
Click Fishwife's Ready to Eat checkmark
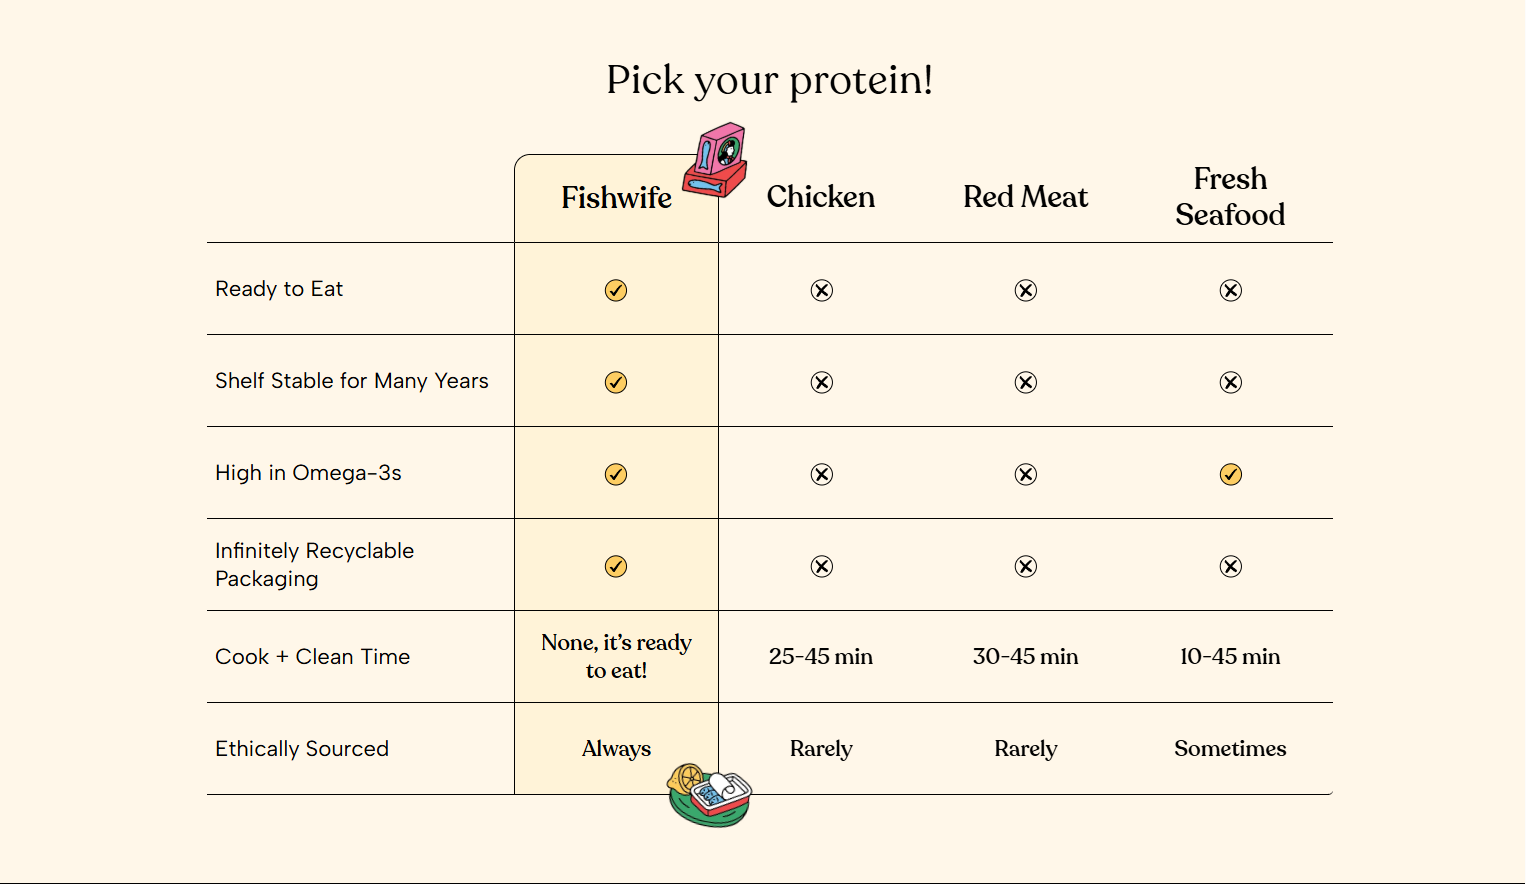[x=616, y=290]
